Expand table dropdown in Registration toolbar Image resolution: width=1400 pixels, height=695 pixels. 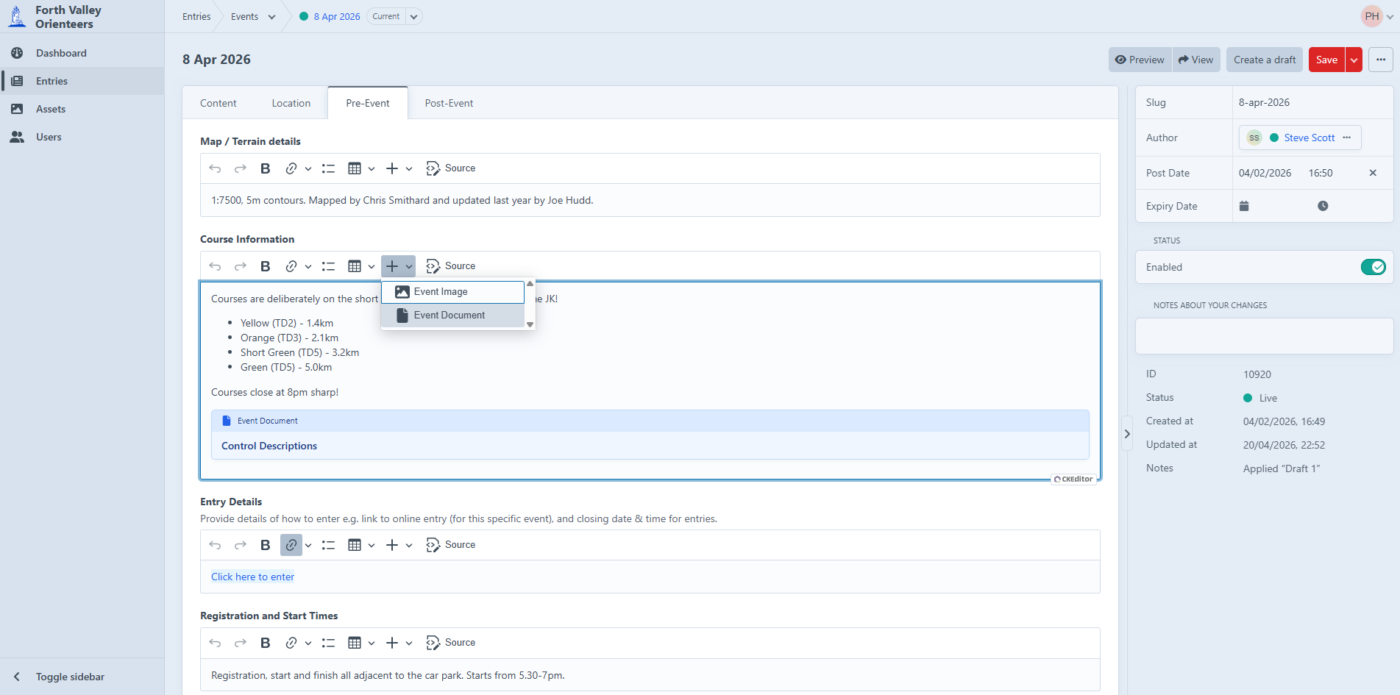click(371, 643)
